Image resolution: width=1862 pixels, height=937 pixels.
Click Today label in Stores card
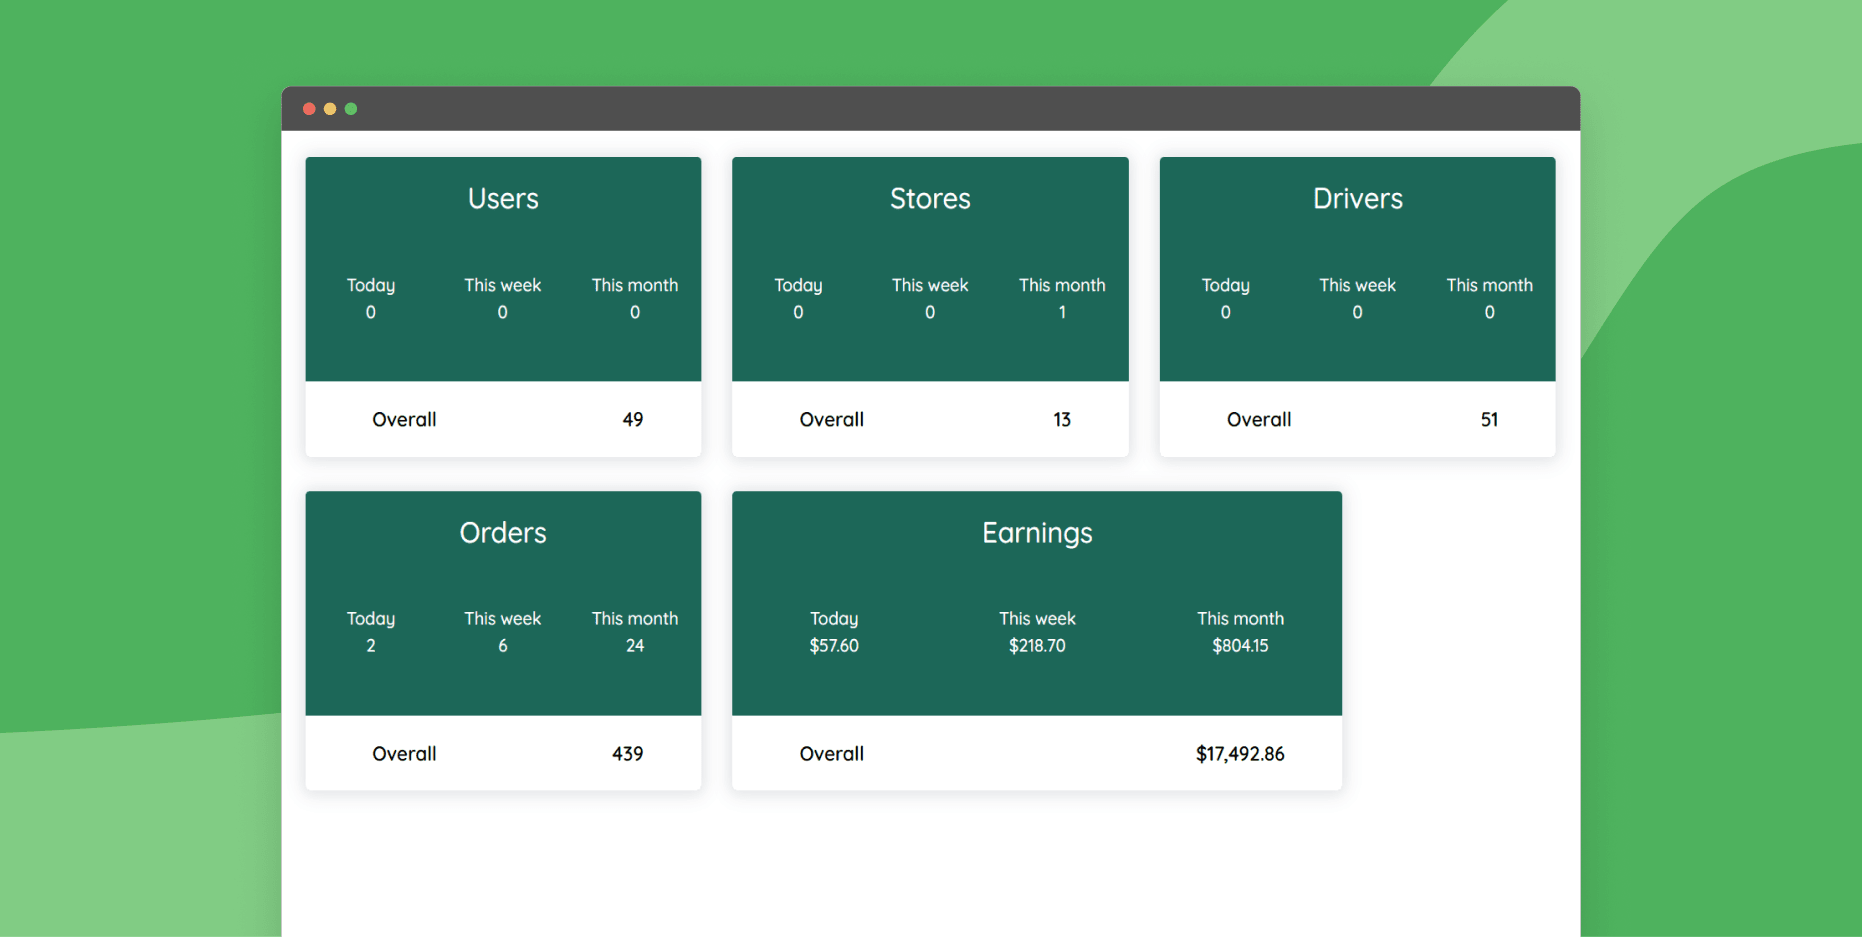point(798,286)
